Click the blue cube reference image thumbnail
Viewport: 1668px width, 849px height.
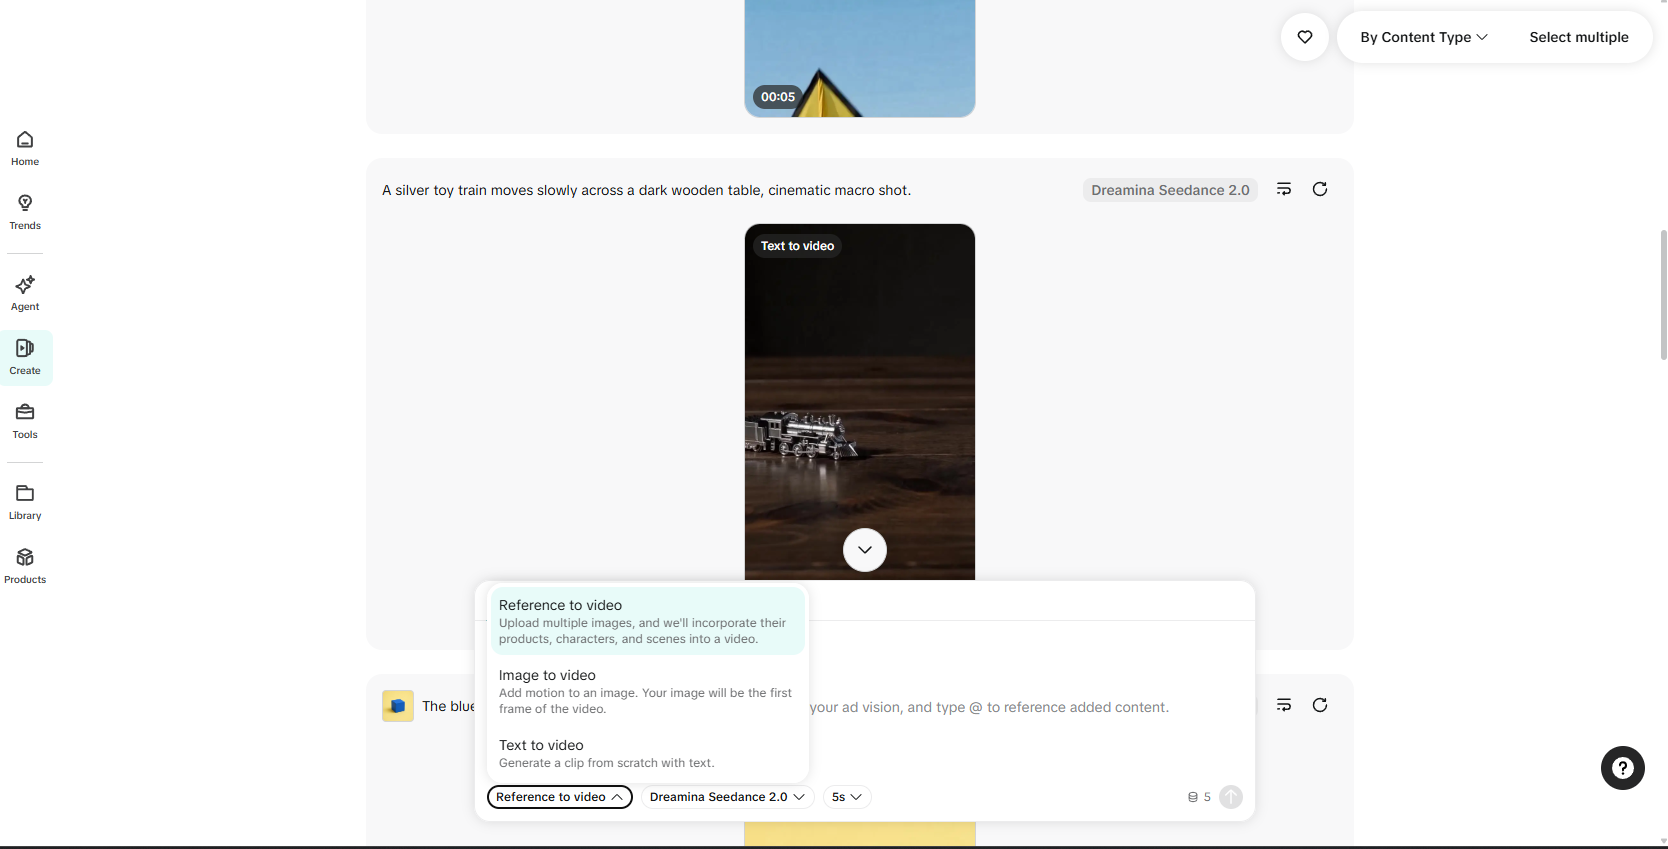pyautogui.click(x=398, y=706)
